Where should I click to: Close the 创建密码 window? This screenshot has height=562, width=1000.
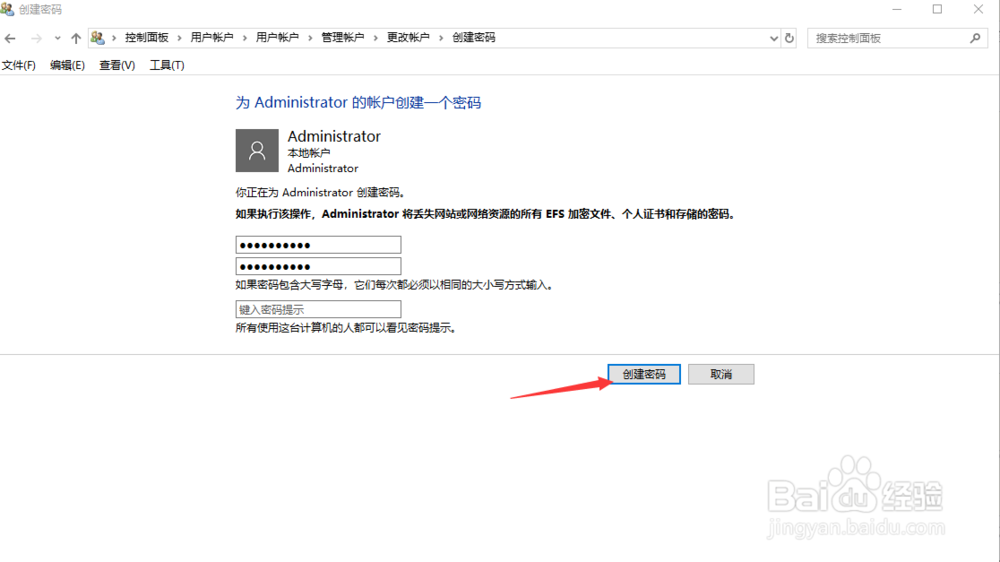pyautogui.click(x=978, y=10)
